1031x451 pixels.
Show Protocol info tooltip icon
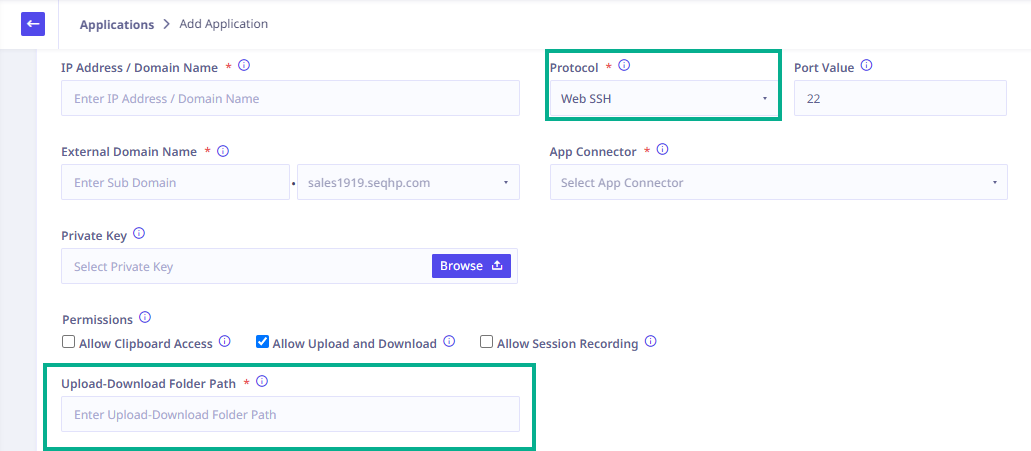pyautogui.click(x=625, y=66)
